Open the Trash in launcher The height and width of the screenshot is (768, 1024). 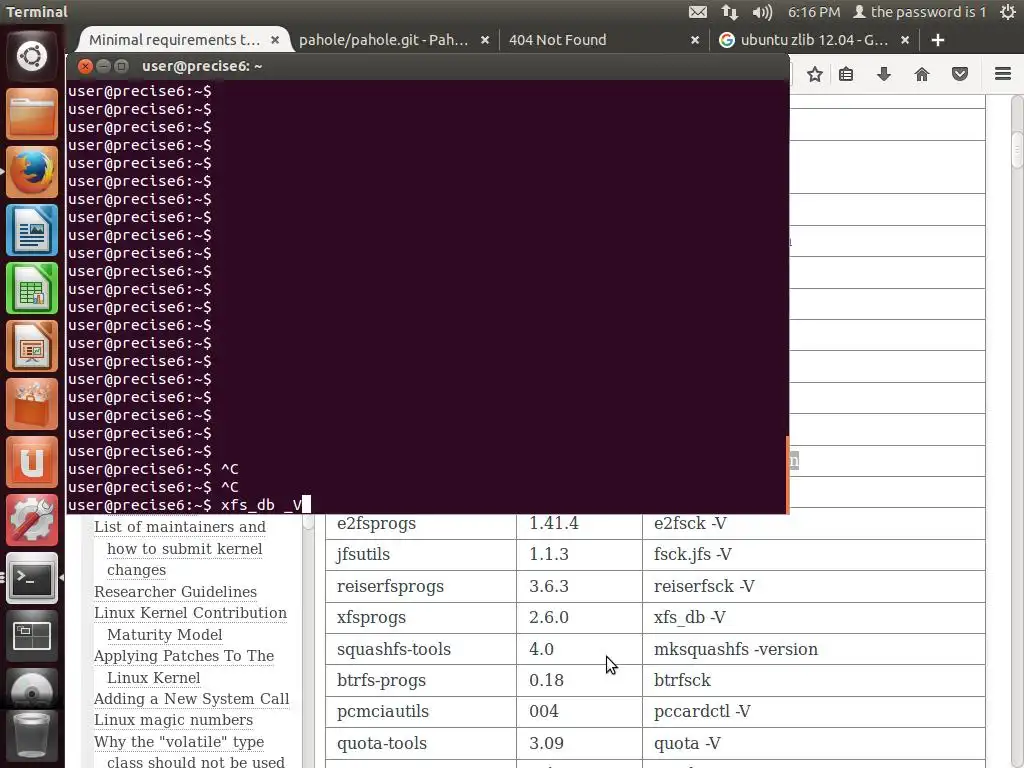31,737
